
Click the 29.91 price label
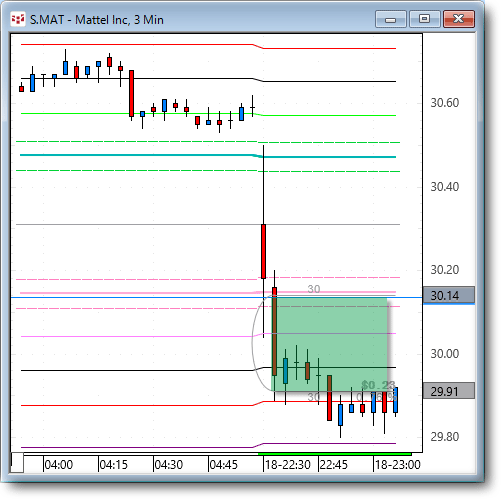449,391
